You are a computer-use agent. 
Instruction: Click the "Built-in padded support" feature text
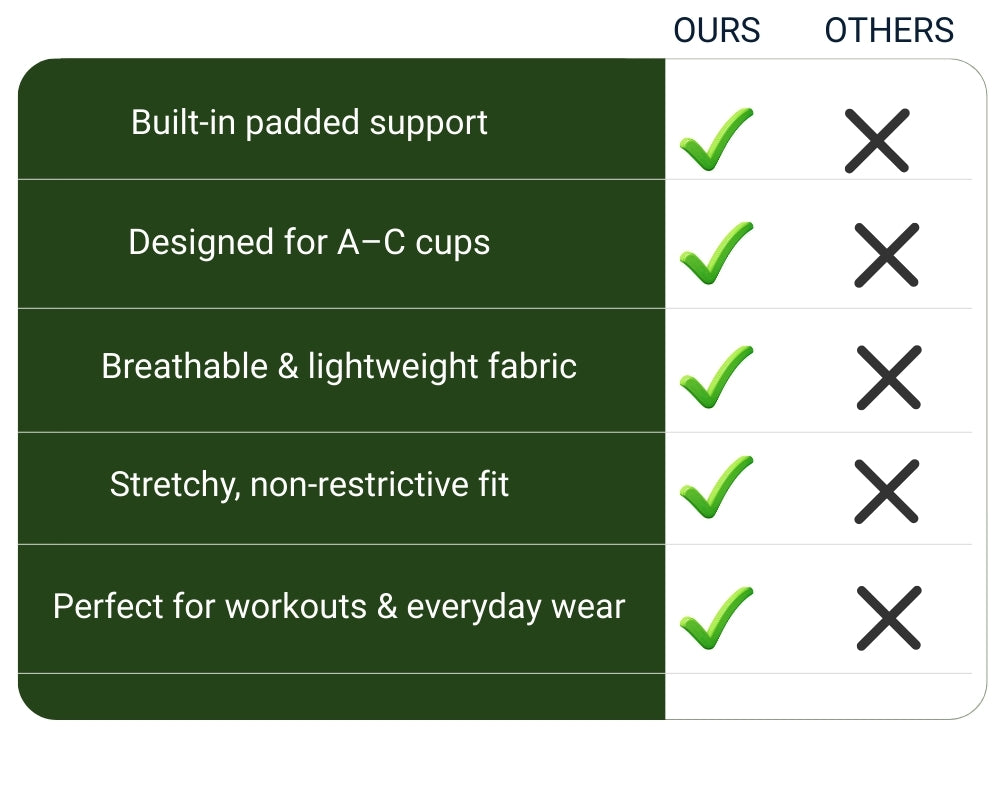tap(309, 123)
